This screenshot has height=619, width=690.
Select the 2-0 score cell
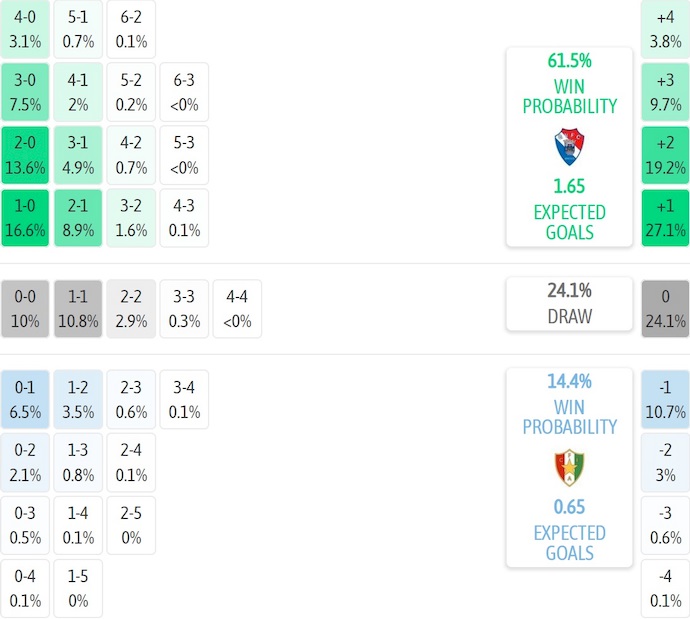point(26,154)
